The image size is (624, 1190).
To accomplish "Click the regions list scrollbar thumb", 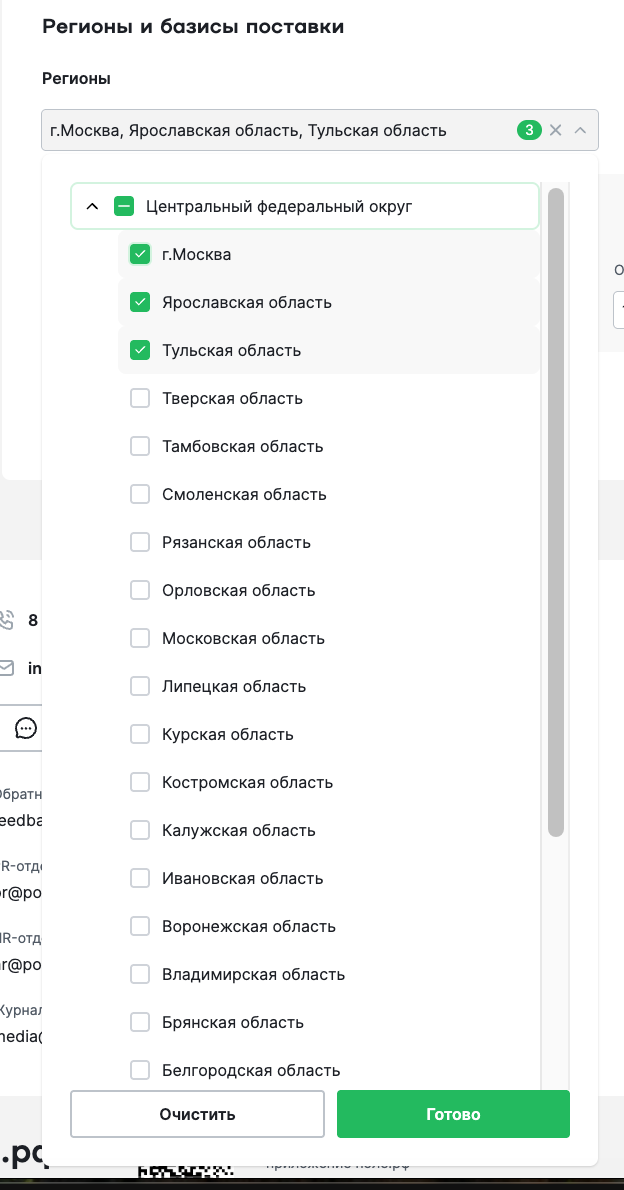I will click(x=556, y=512).
